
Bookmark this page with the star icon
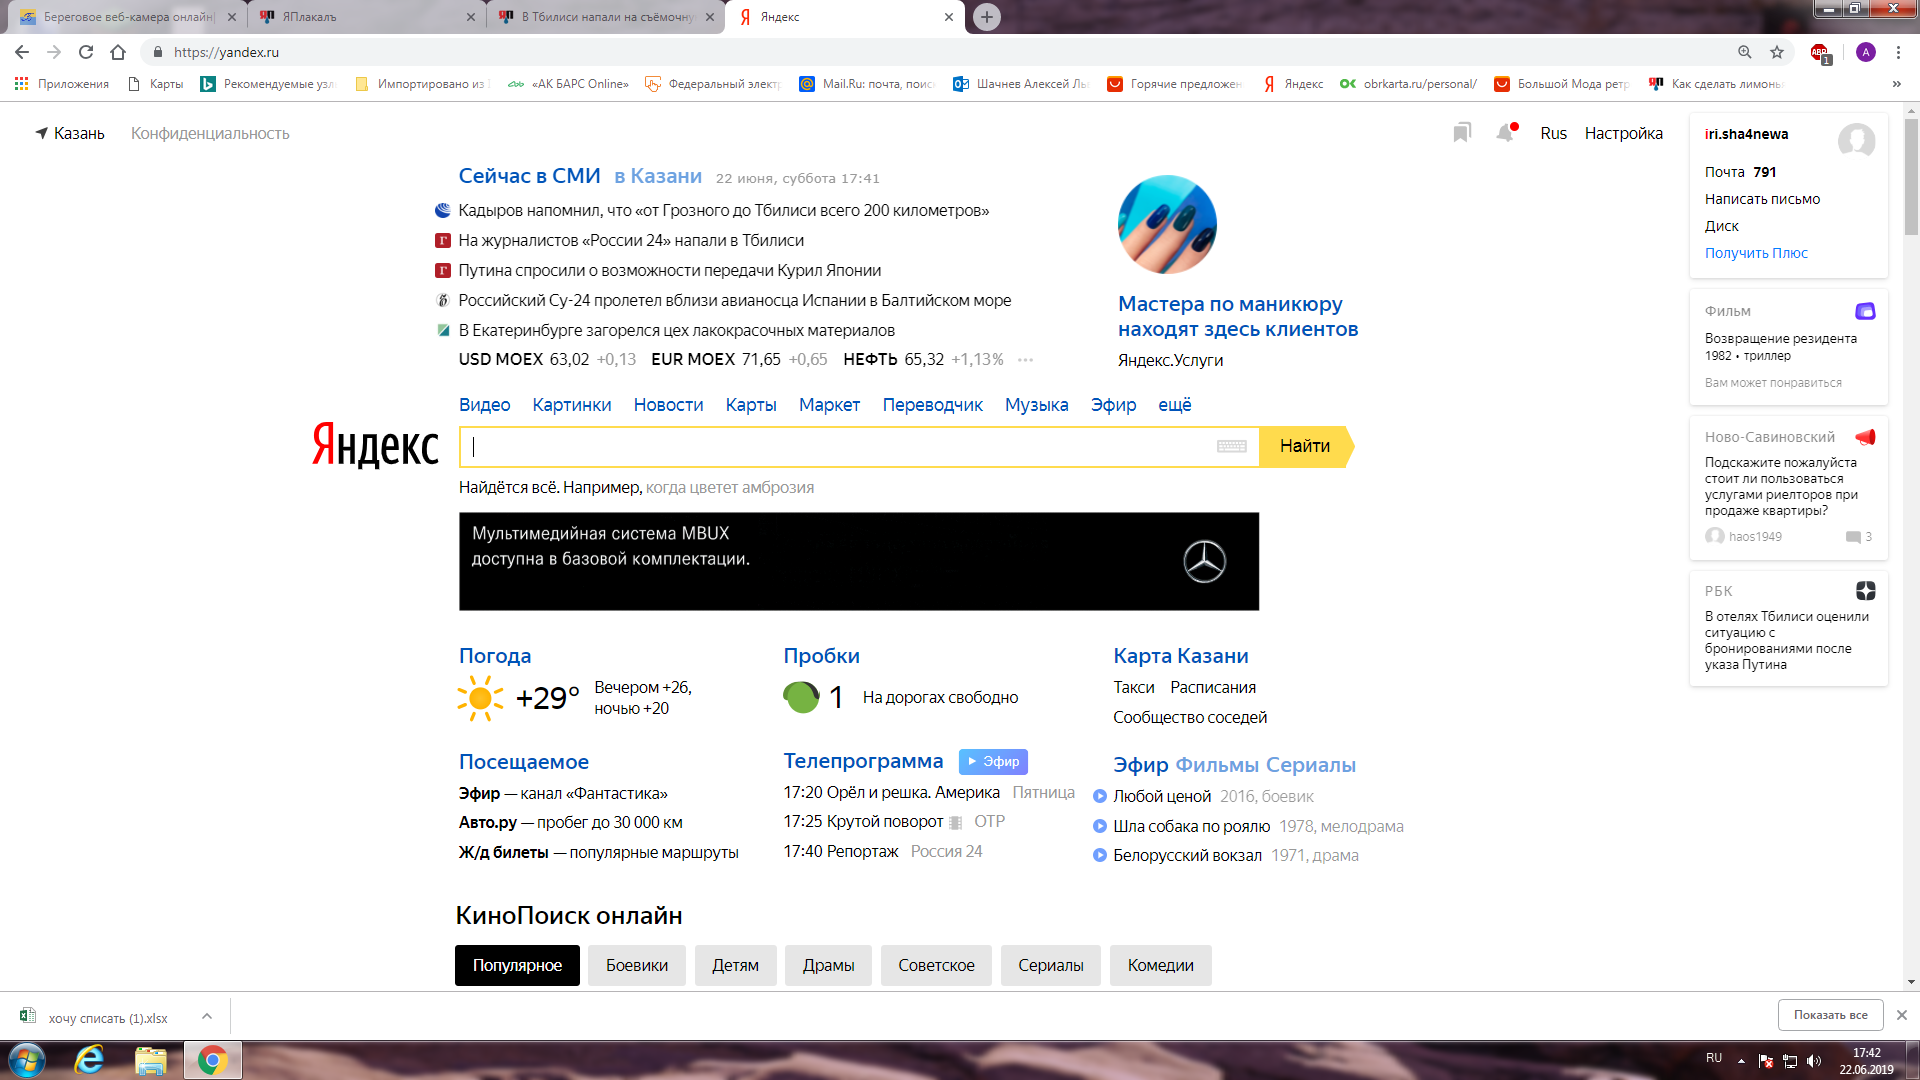(1777, 52)
